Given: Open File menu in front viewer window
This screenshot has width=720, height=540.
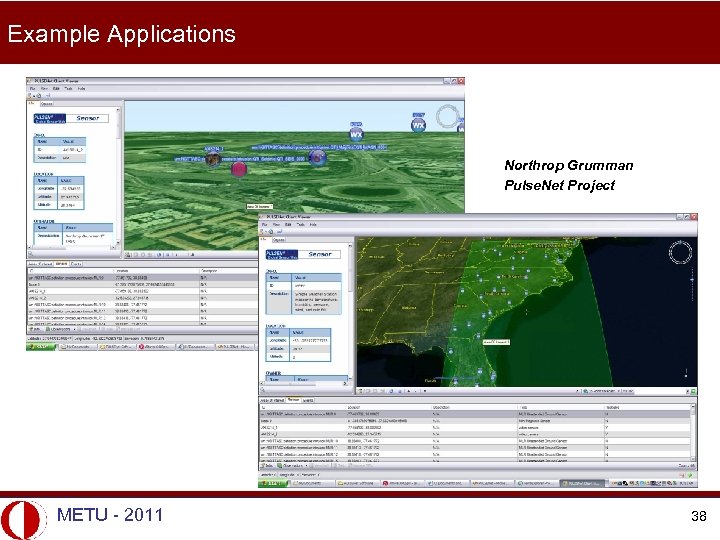Looking at the screenshot, I should click(264, 225).
